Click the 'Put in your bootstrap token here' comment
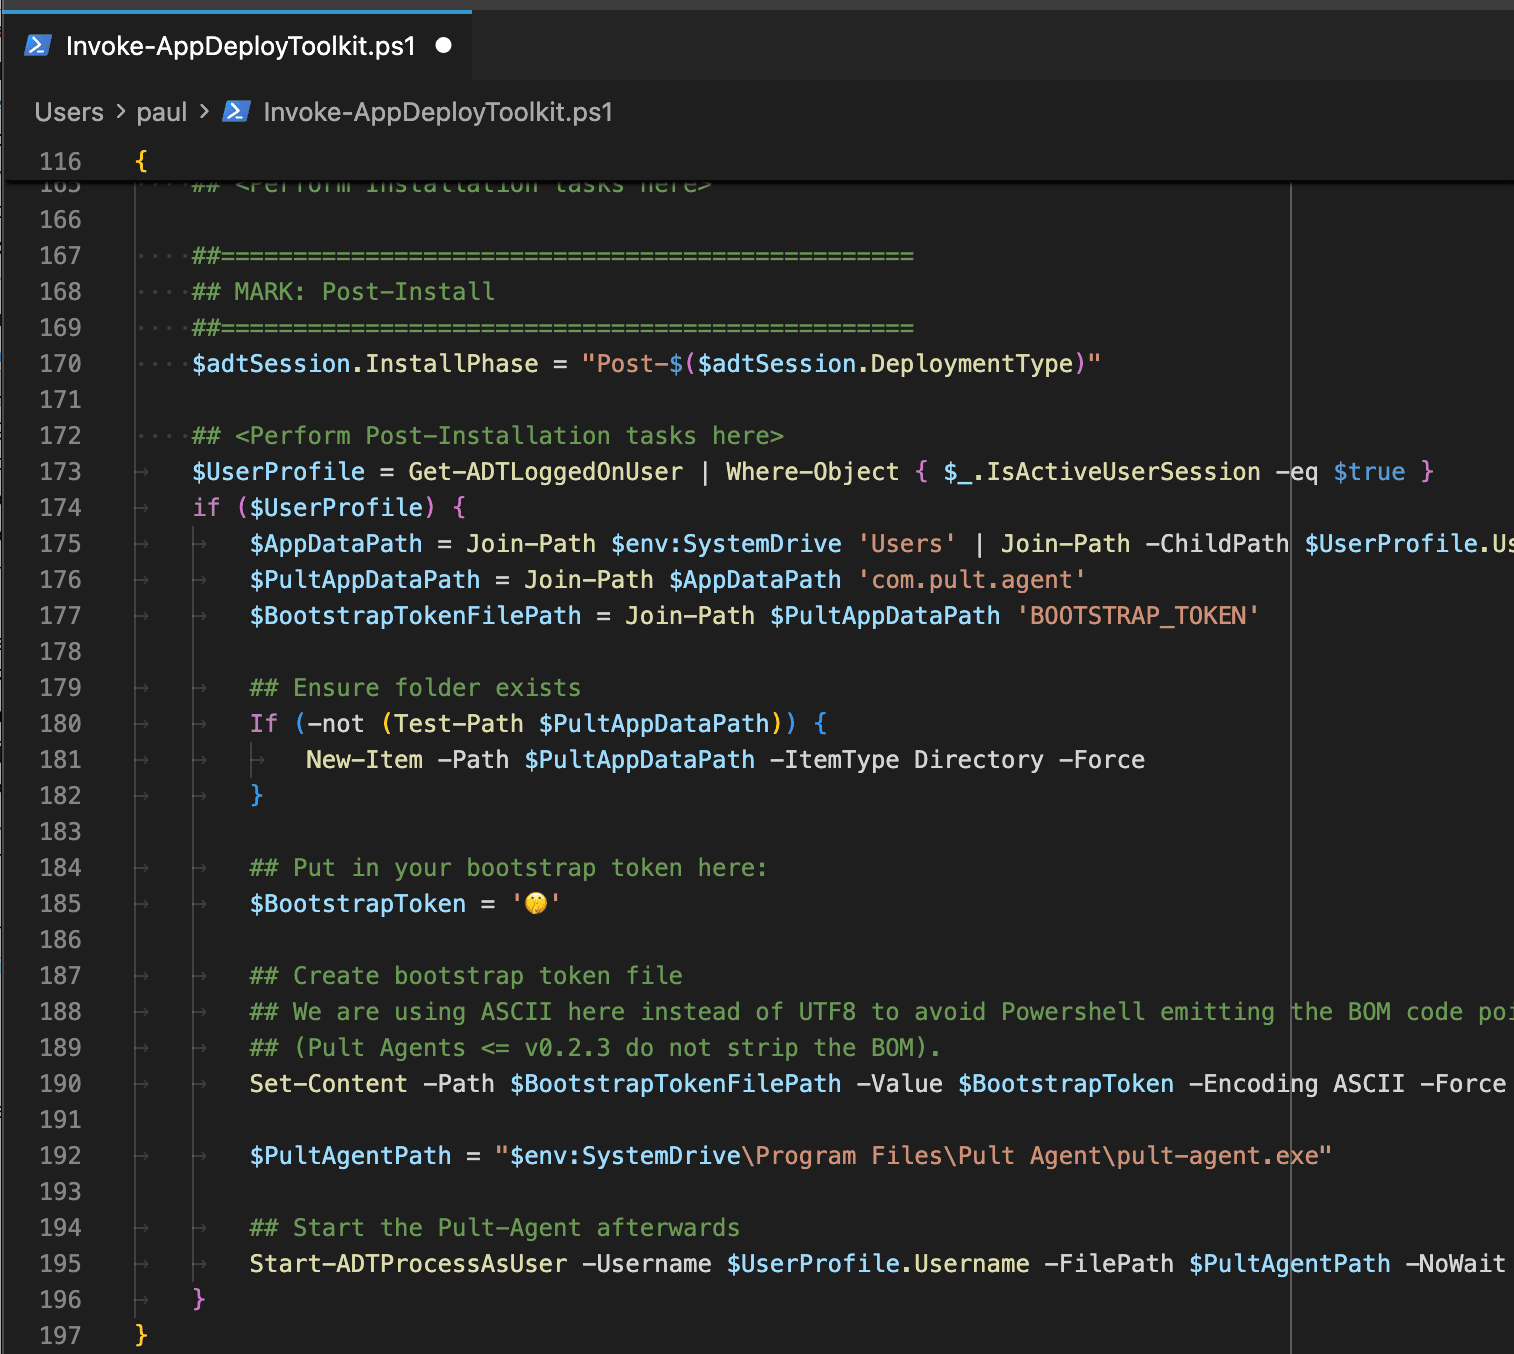Viewport: 1514px width, 1354px height. [x=508, y=868]
